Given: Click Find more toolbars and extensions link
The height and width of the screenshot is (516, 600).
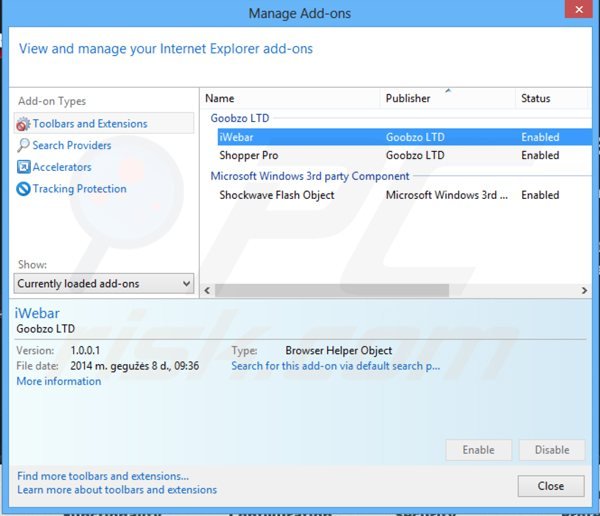Looking at the screenshot, I should [103, 476].
